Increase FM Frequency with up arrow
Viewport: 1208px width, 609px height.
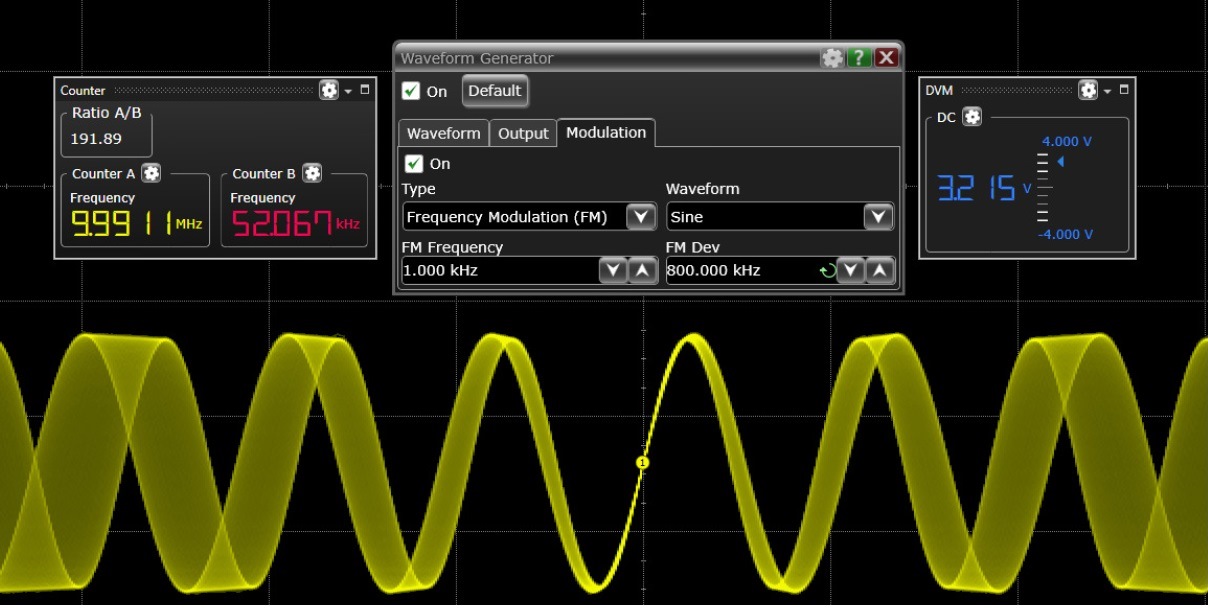click(x=642, y=270)
